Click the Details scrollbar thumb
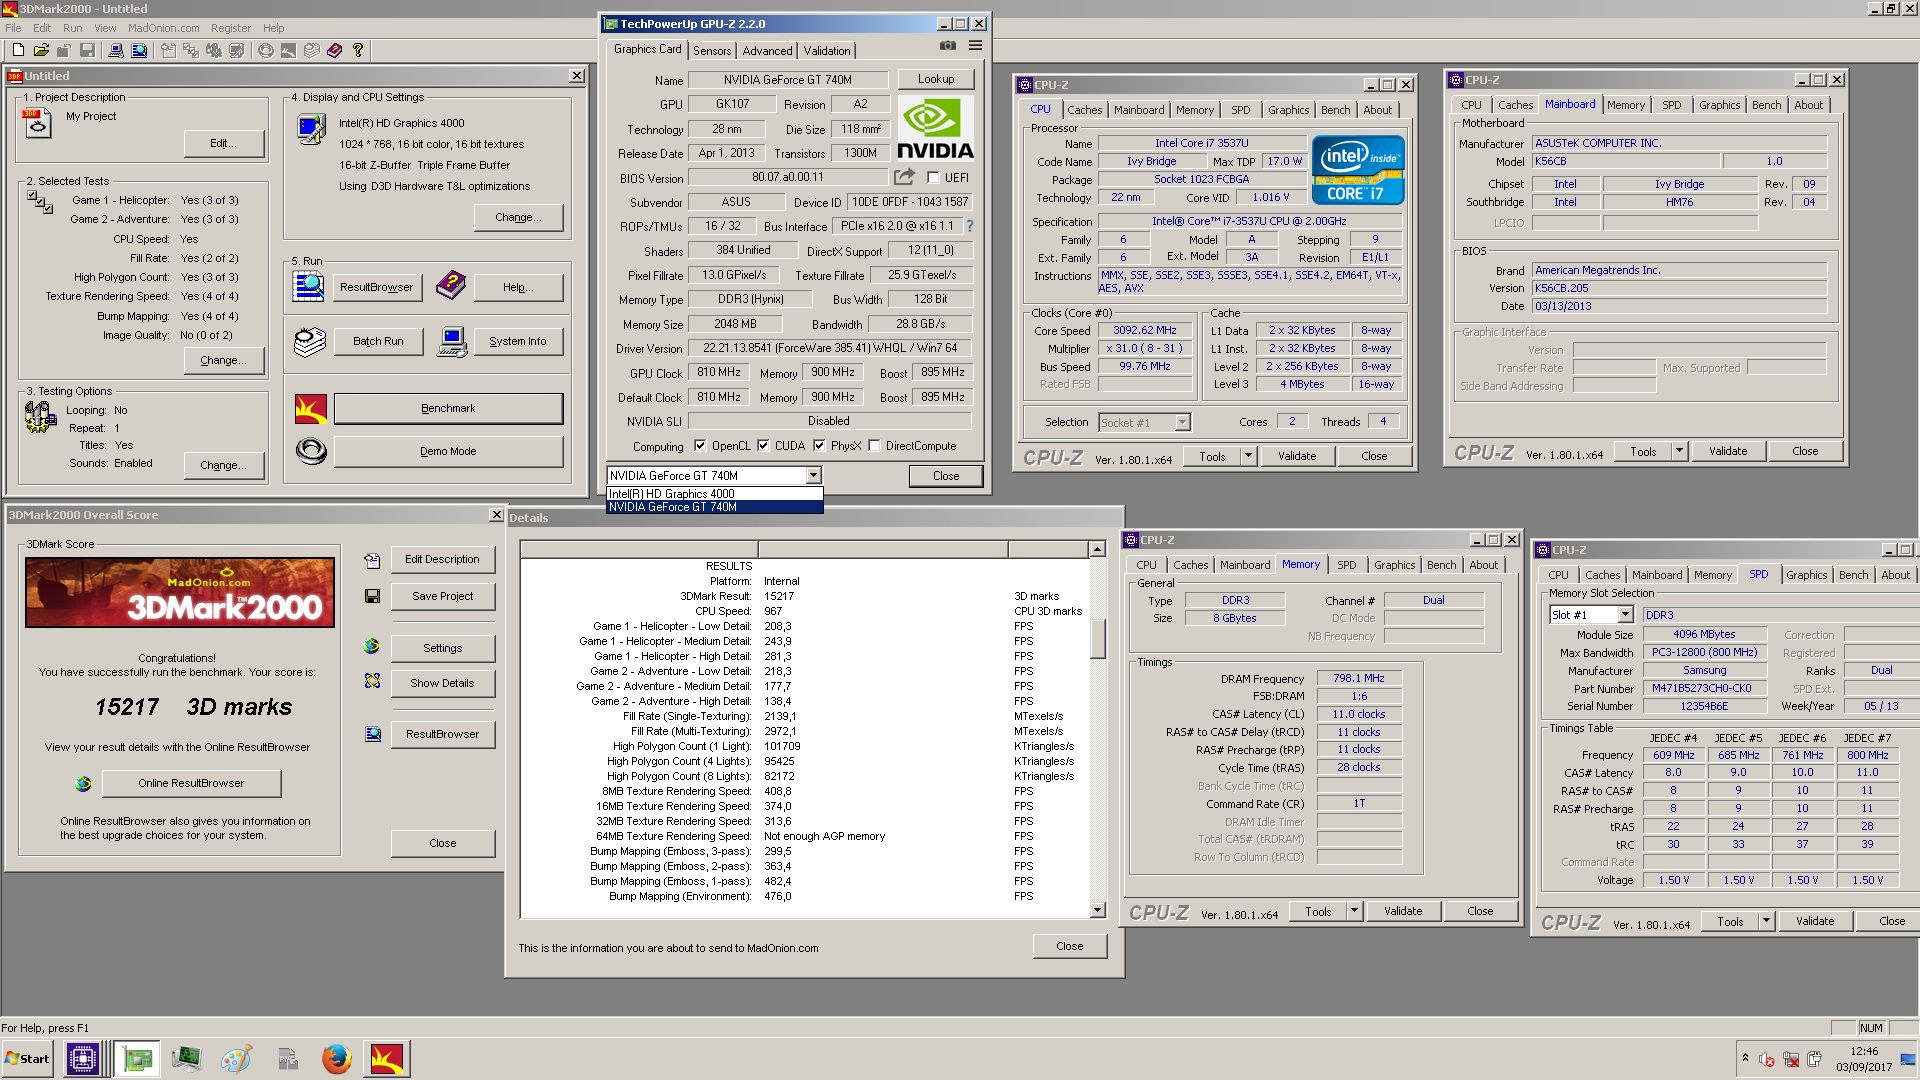Screen dimensions: 1920x1080 1097,638
